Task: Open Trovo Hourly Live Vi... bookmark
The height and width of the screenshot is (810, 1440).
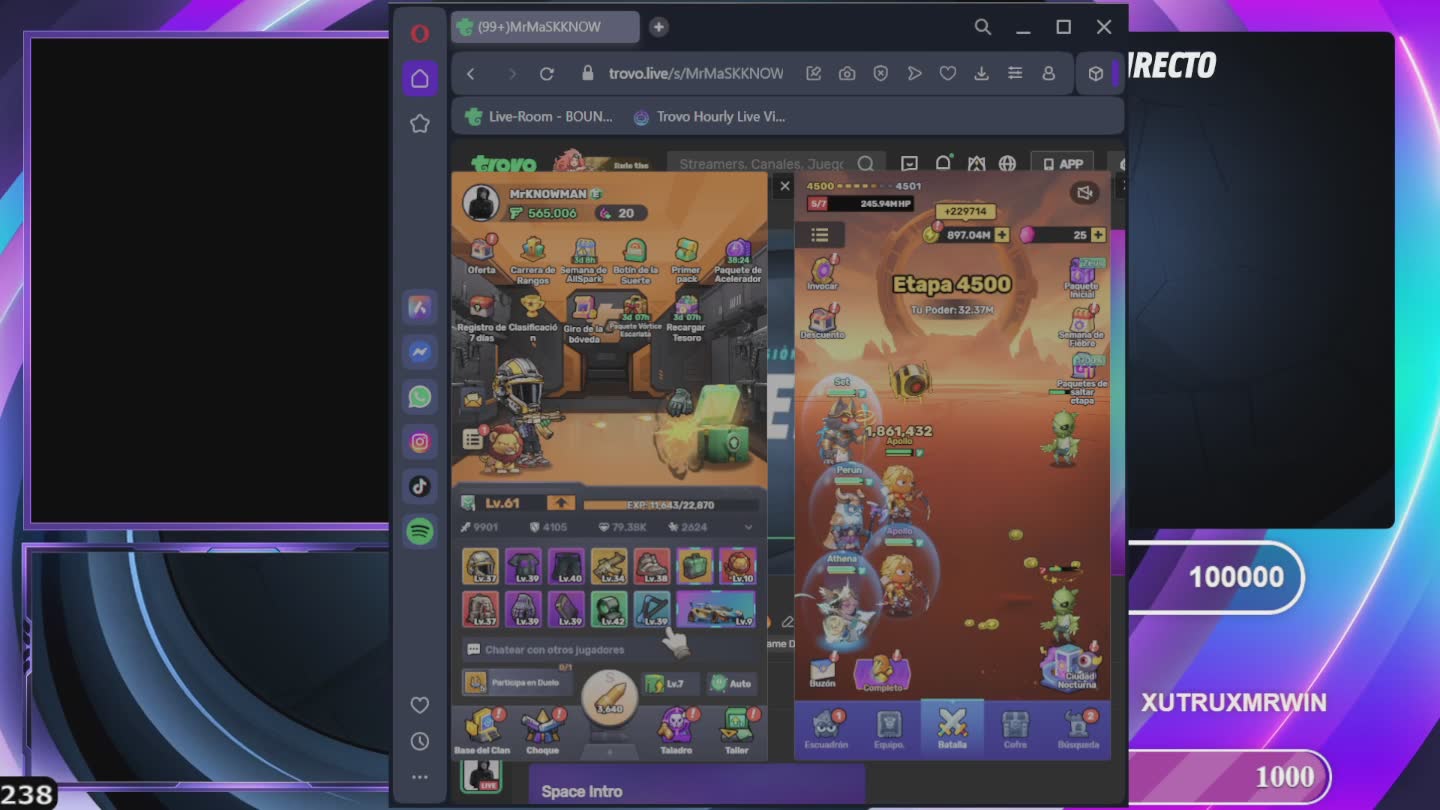Action: point(710,117)
